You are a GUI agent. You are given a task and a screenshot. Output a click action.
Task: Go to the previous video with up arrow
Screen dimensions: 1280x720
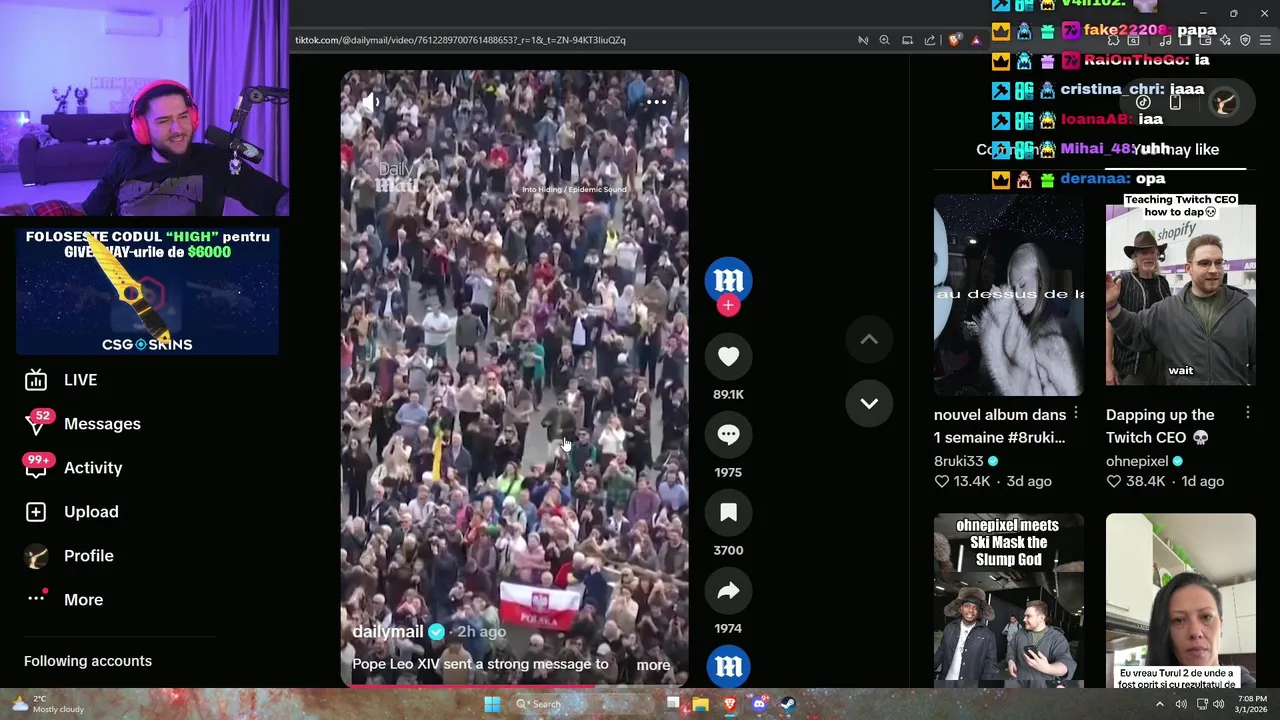click(869, 340)
